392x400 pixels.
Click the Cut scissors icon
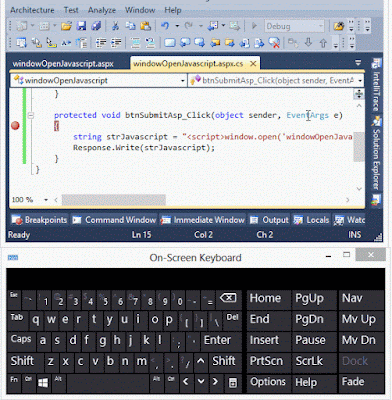115,26
